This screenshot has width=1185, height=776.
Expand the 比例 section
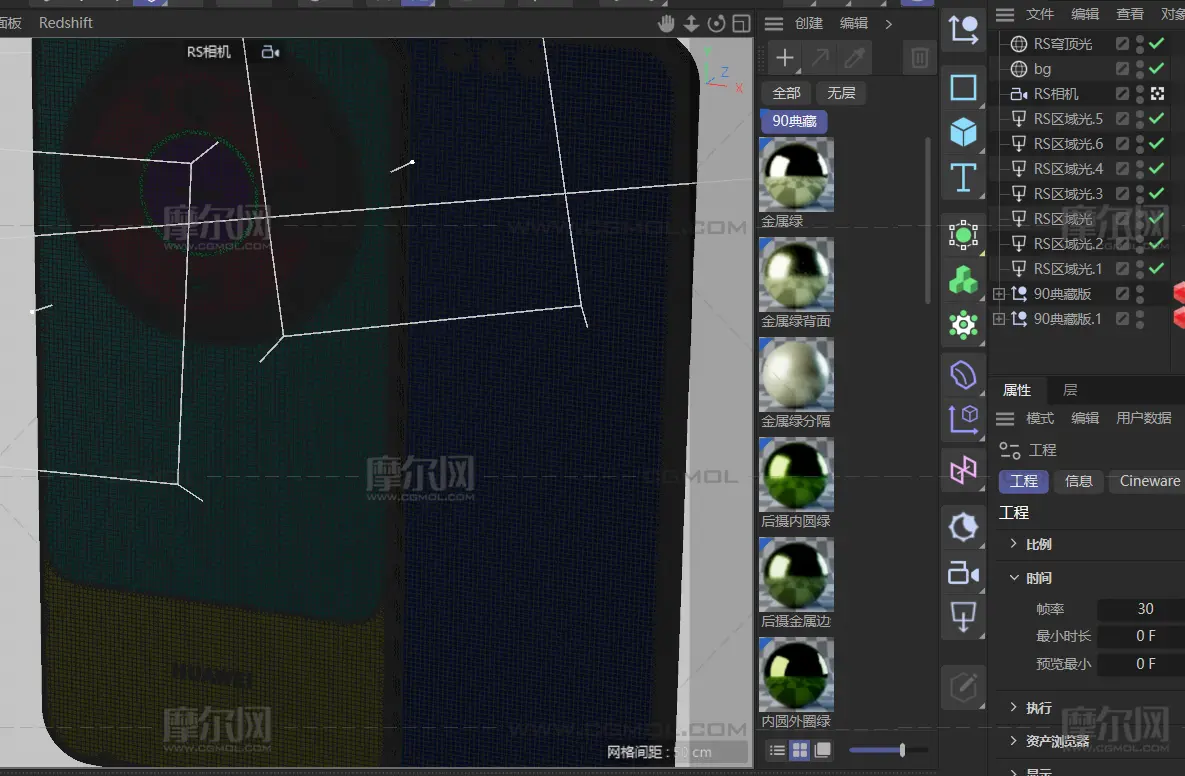(1014, 544)
